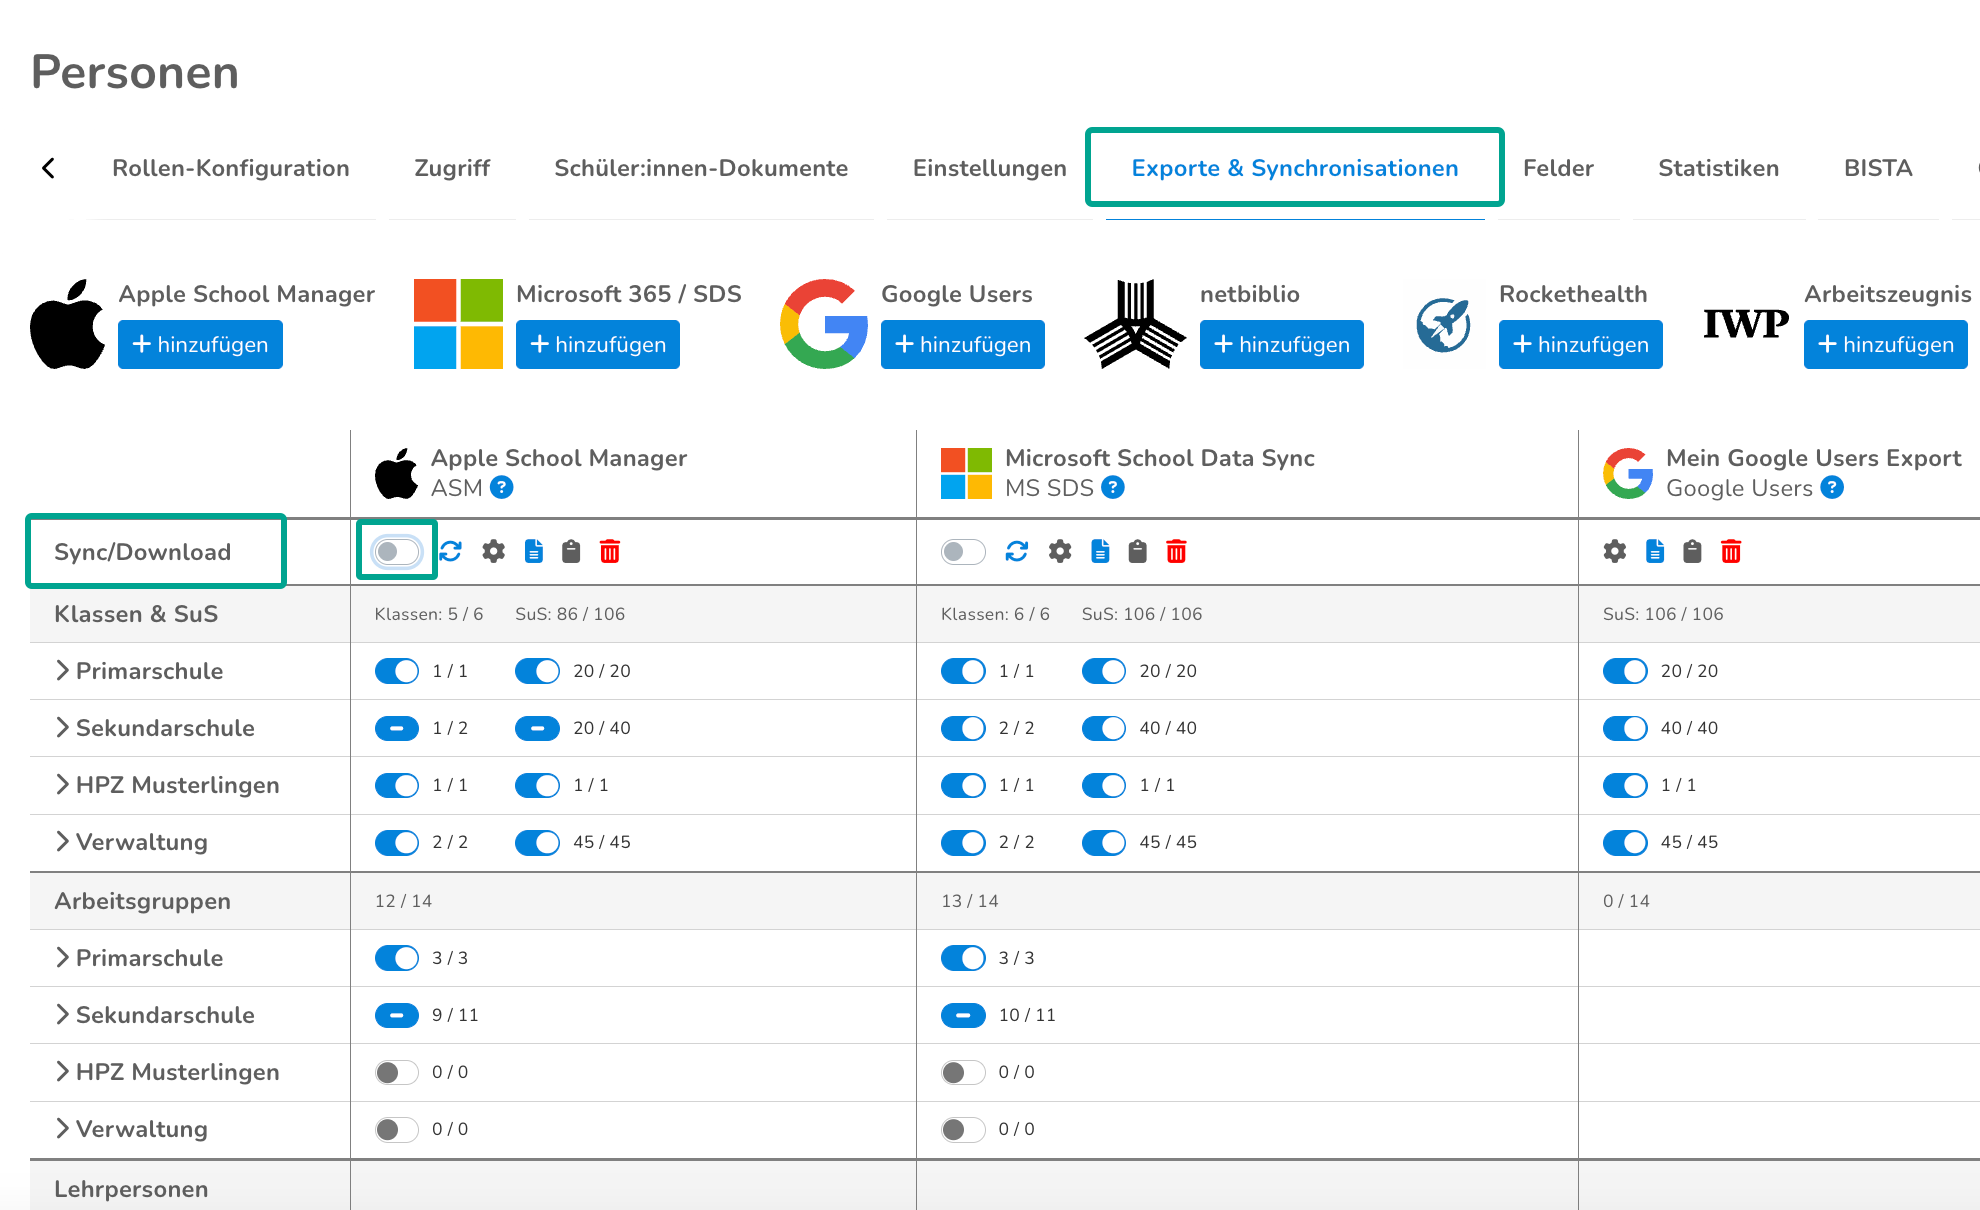Viewport: 1980px width, 1210px height.
Task: Click red trash icon for Google Users export
Action: pos(1731,551)
